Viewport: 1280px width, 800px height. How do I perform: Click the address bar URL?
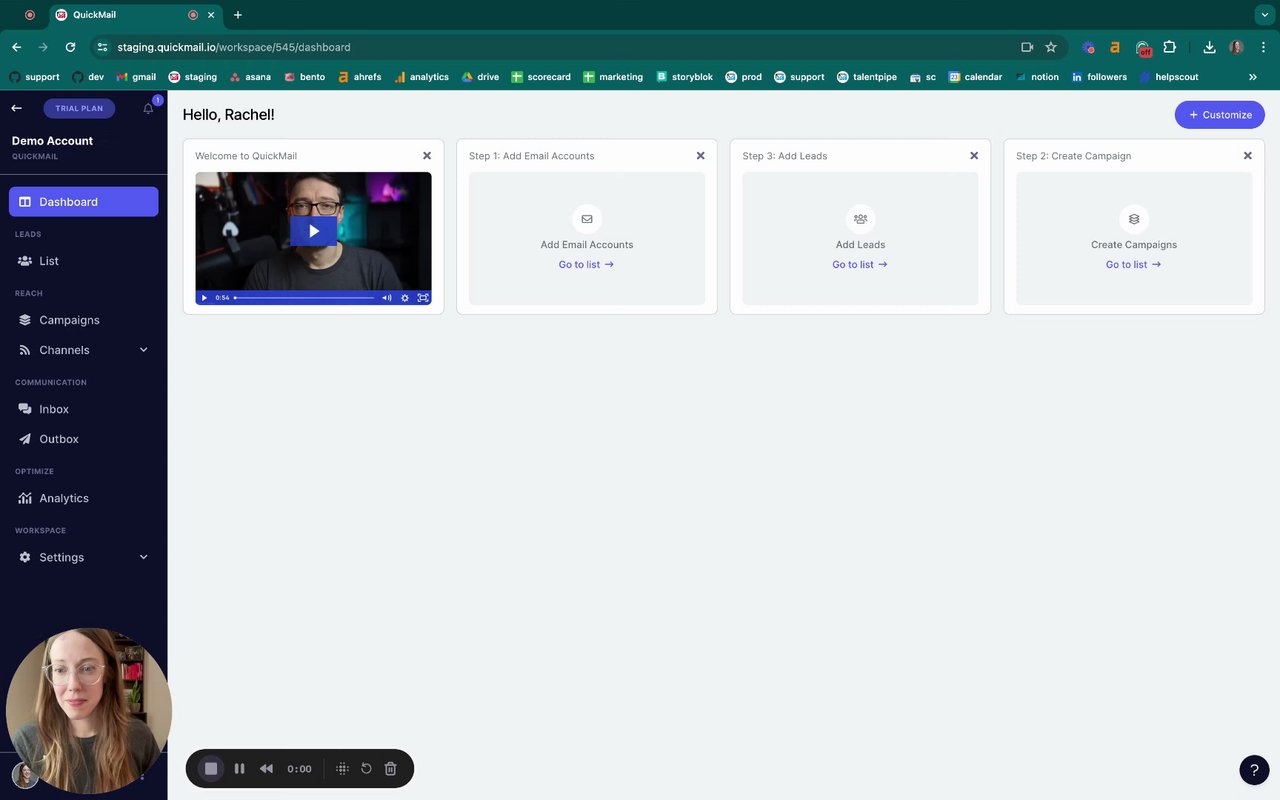234,47
